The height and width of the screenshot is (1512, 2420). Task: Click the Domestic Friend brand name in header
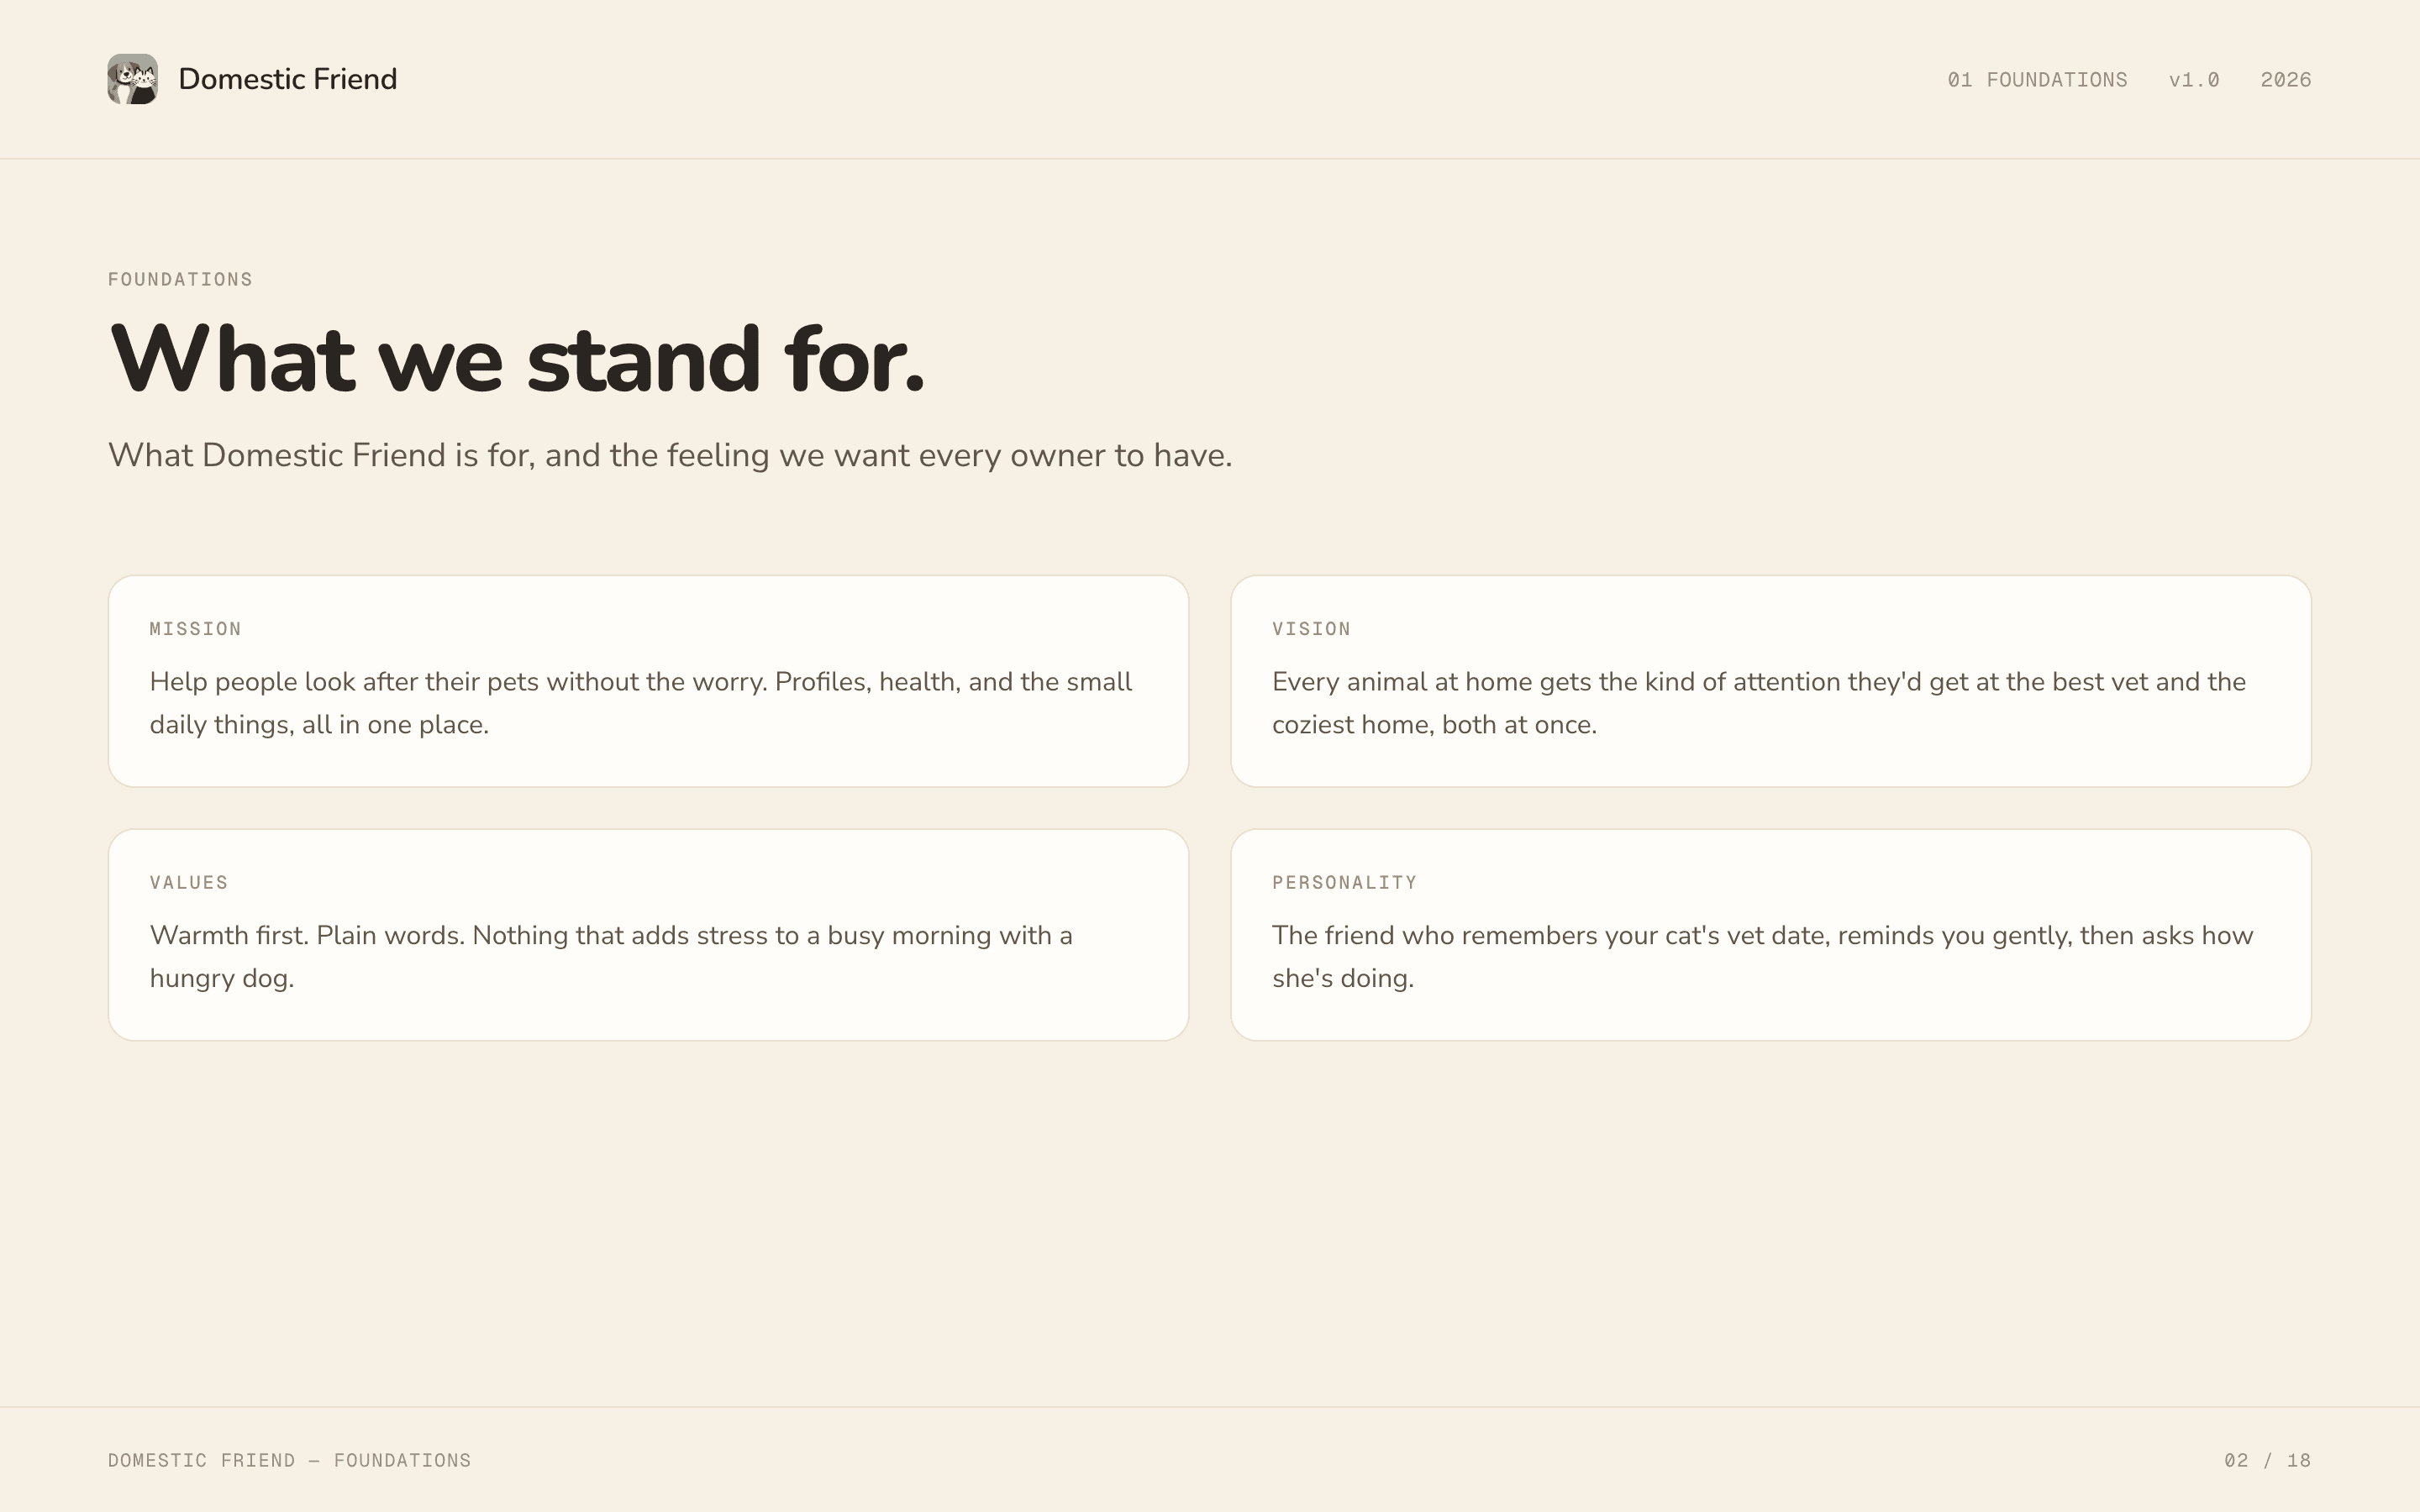288,79
